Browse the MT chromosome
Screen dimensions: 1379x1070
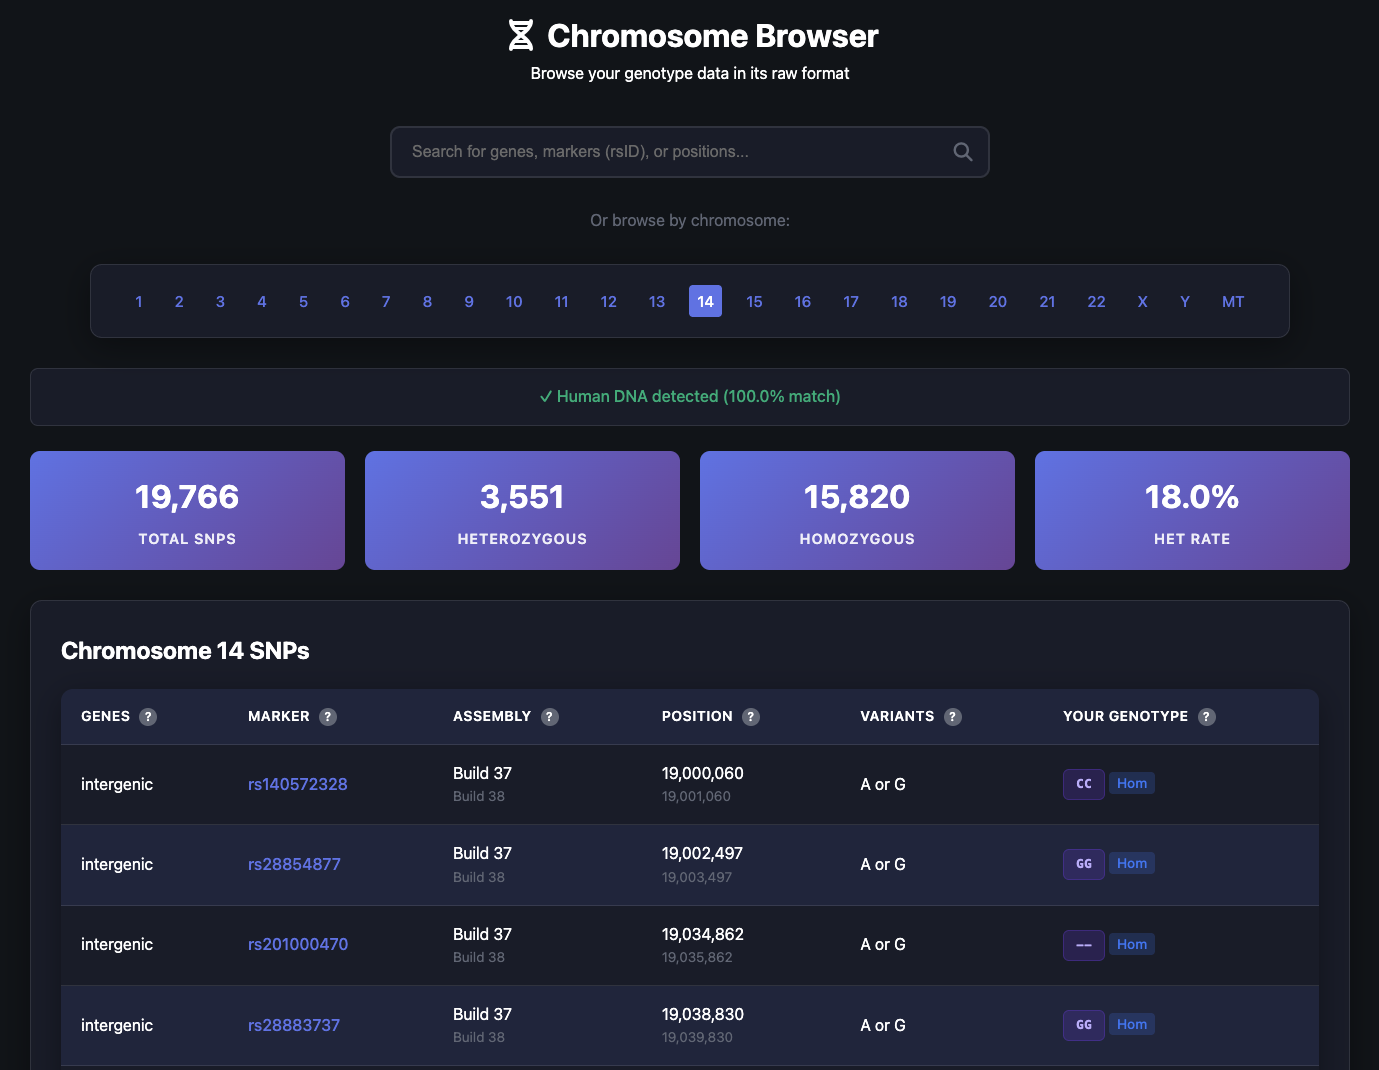pyautogui.click(x=1233, y=301)
